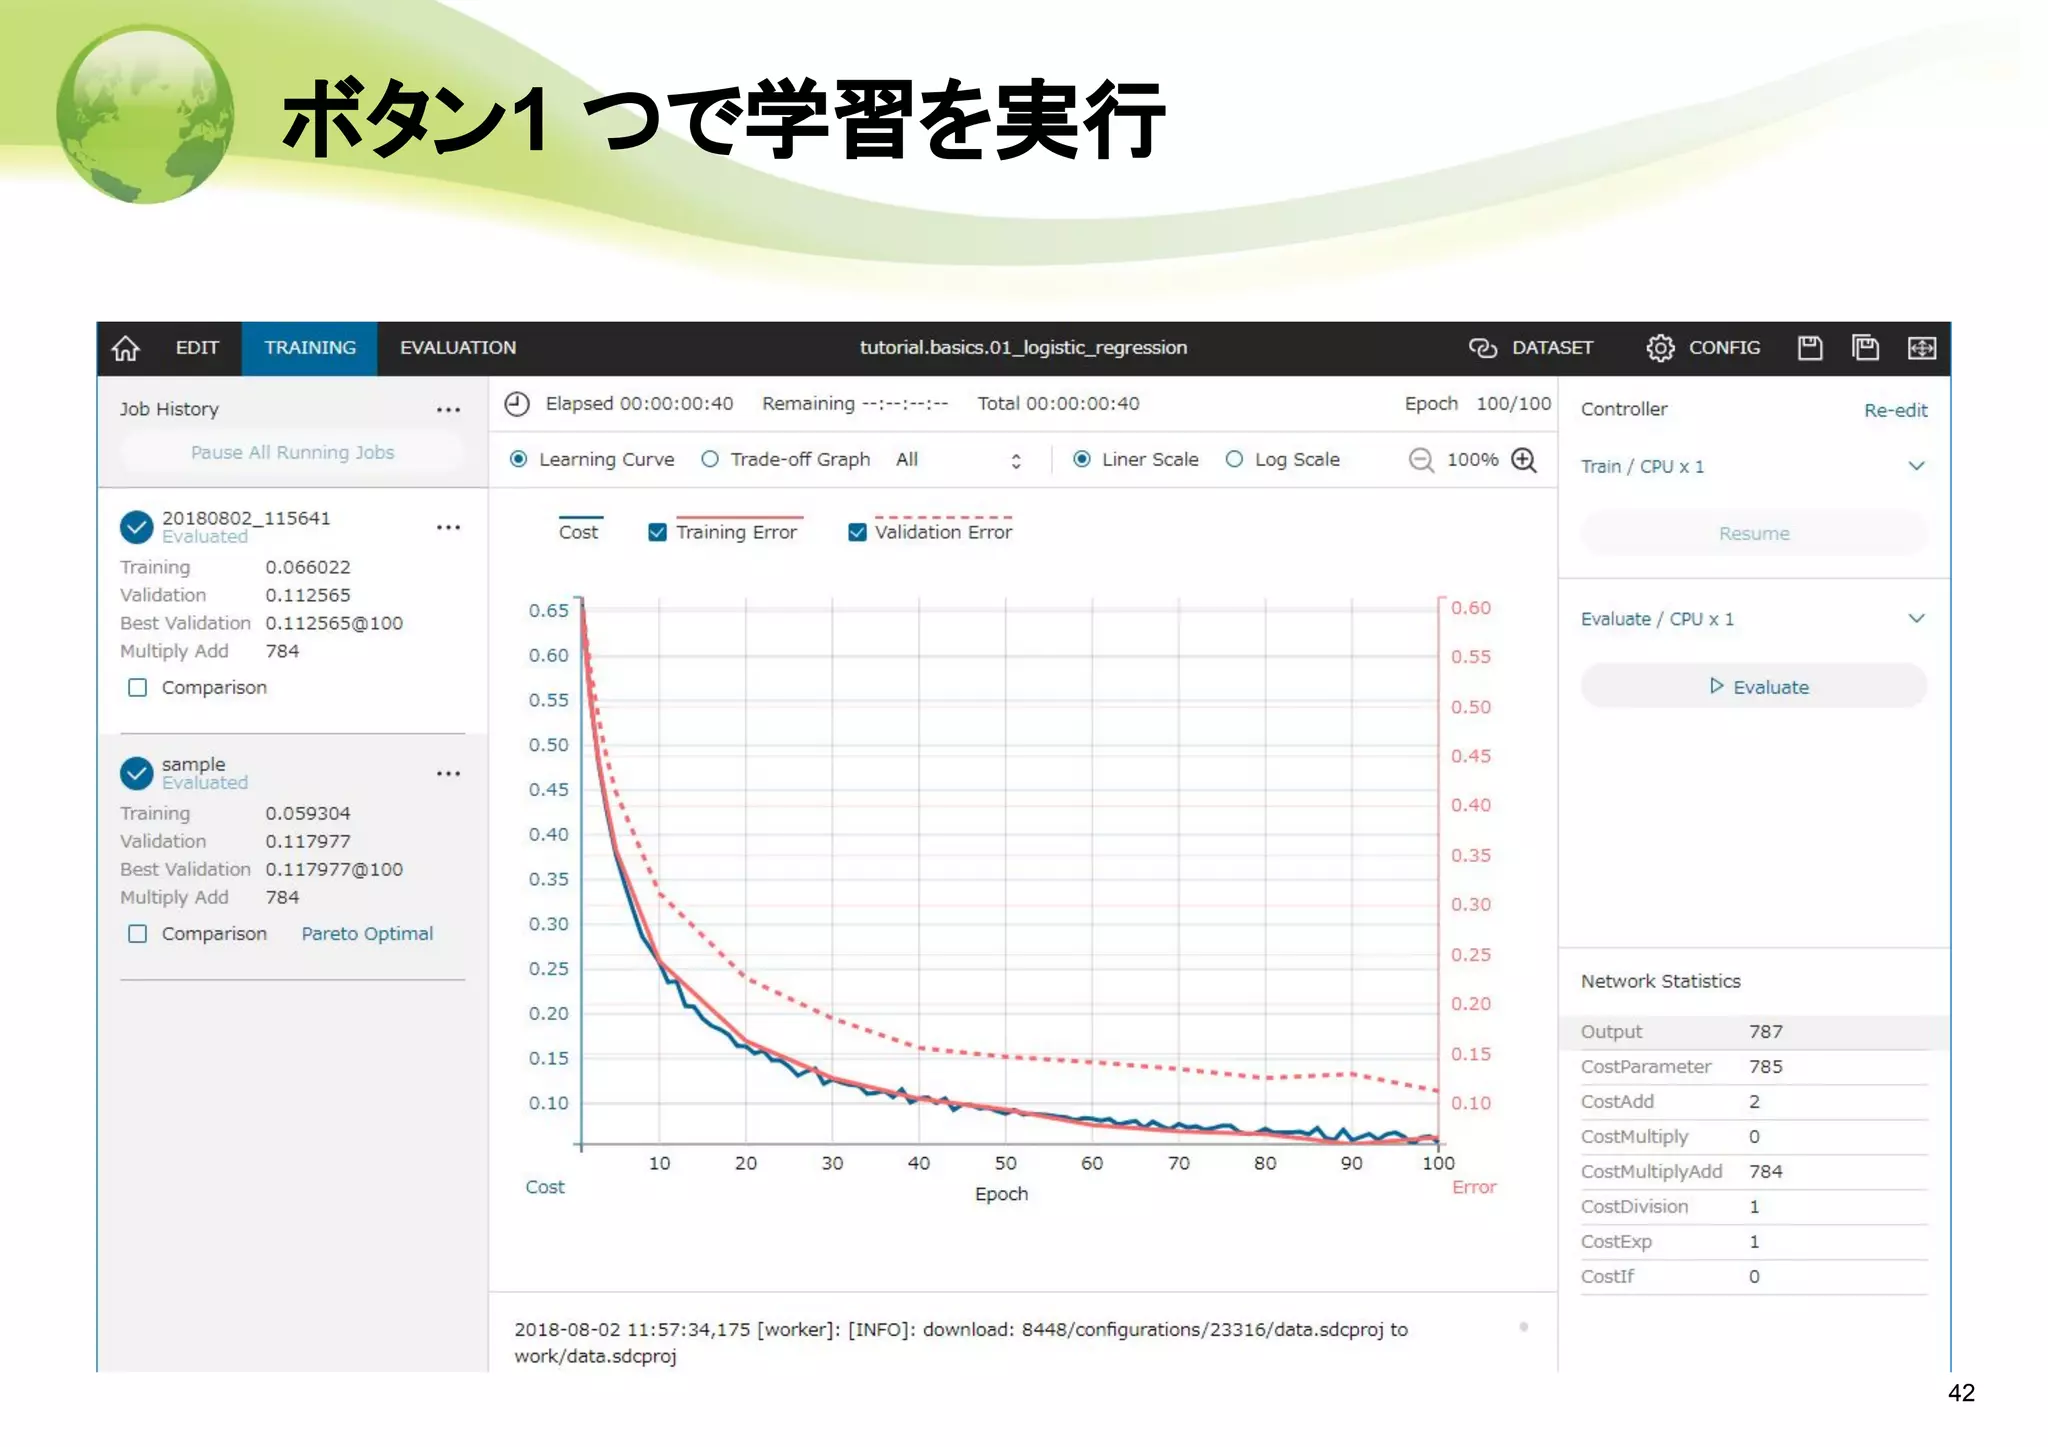Click the Pareto Optimal link
This screenshot has height=1447, width=2048.
(x=367, y=934)
